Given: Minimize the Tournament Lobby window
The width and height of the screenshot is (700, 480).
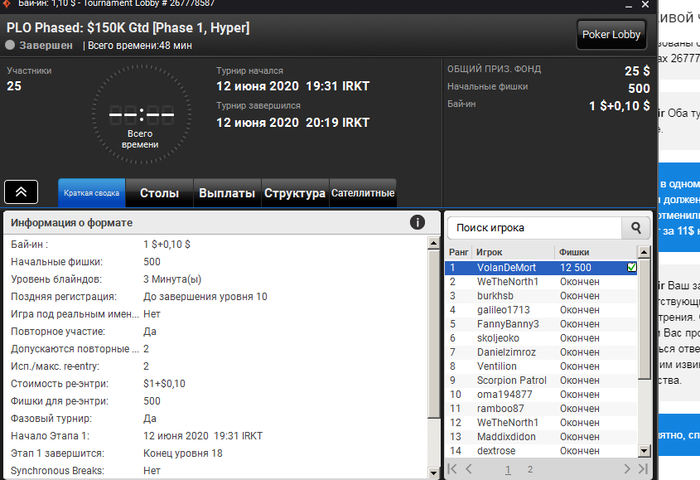Looking at the screenshot, I should point(629,4).
